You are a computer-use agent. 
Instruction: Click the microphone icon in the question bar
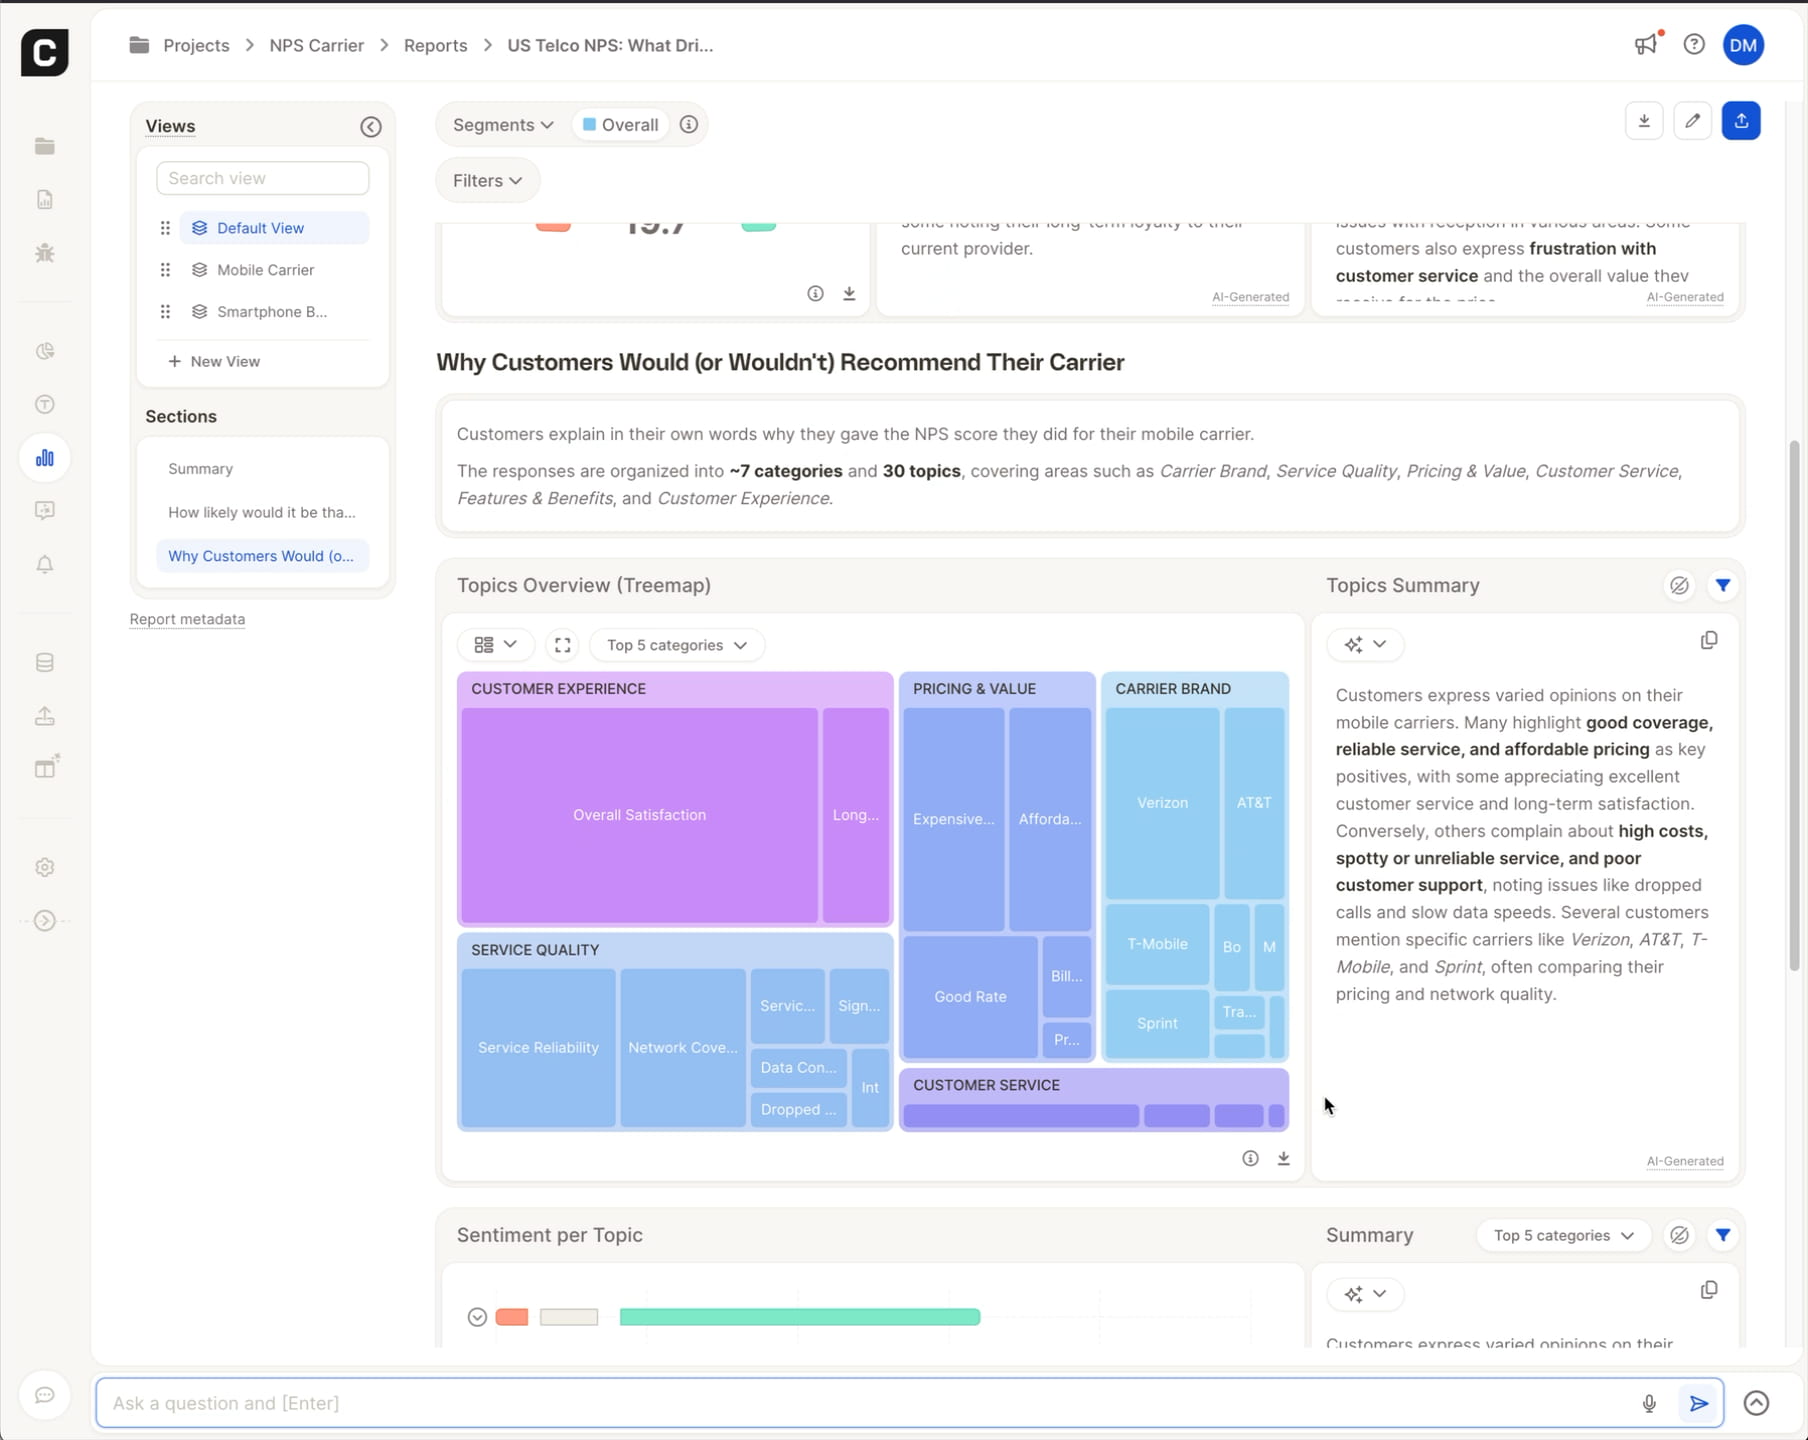[x=1649, y=1403]
